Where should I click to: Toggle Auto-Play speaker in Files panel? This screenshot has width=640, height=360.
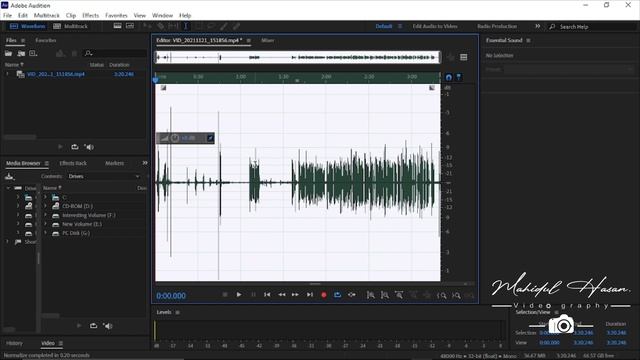pyautogui.click(x=89, y=147)
